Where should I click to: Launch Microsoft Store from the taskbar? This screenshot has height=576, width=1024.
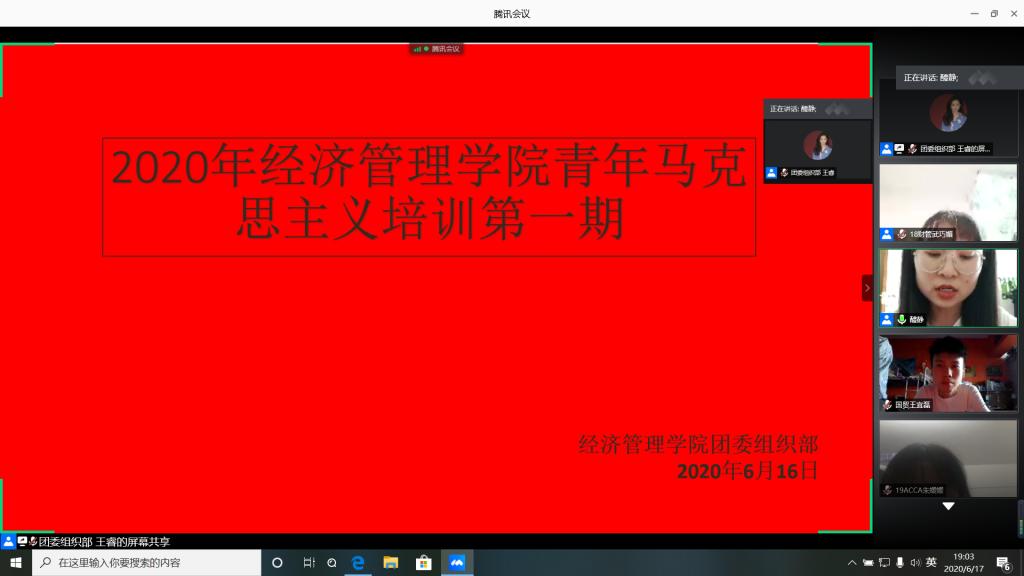[423, 562]
